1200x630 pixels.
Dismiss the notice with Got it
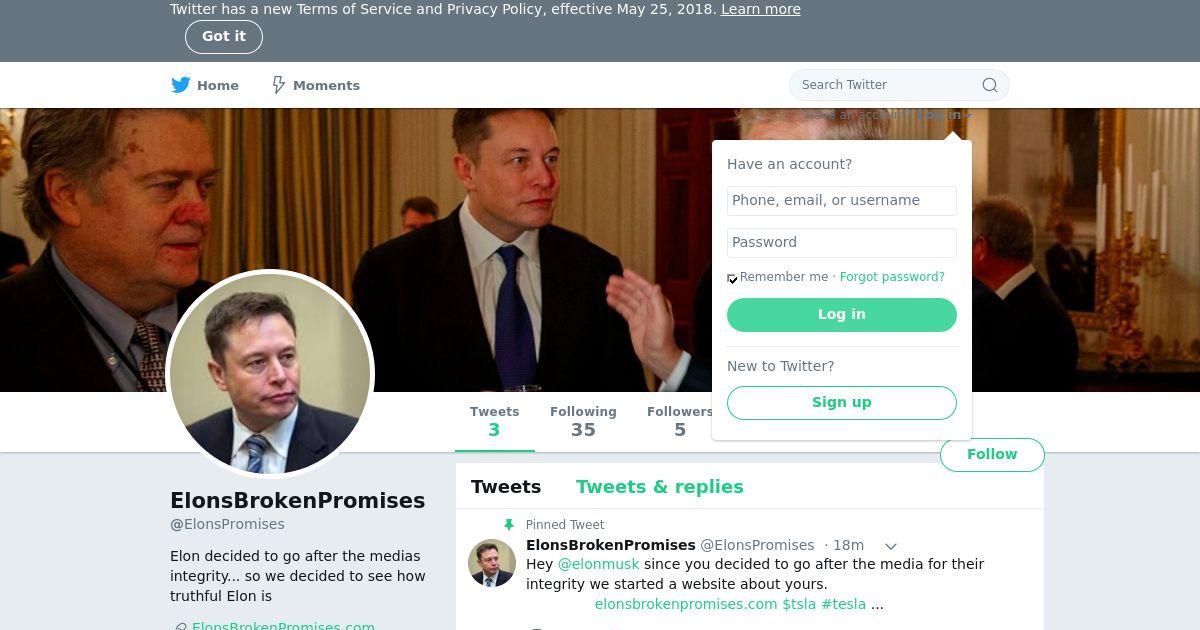(224, 37)
